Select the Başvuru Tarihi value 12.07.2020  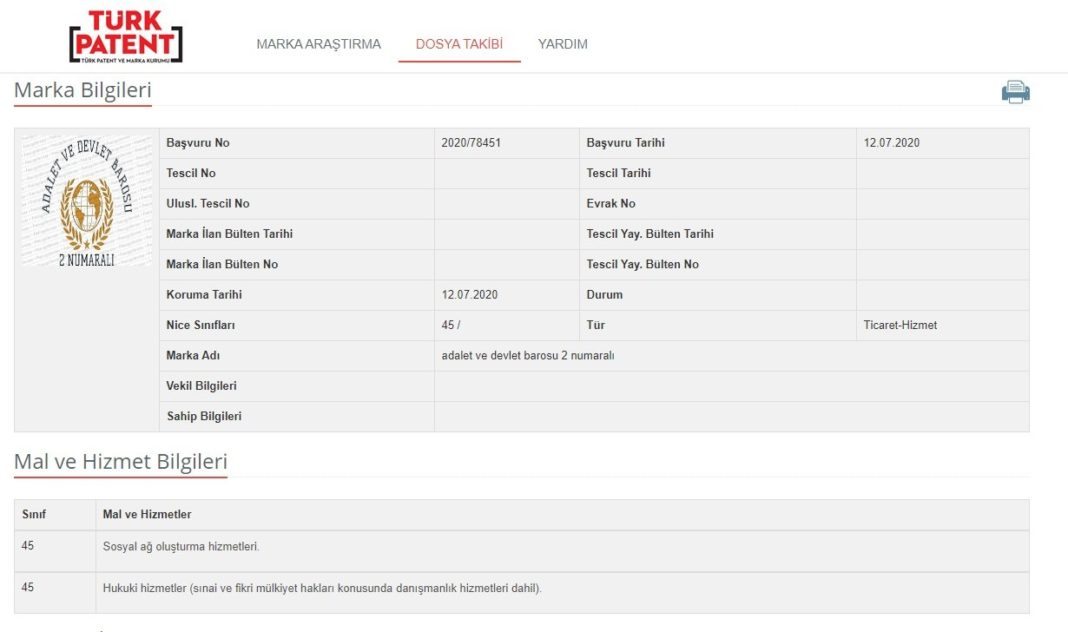pyautogui.click(x=892, y=143)
